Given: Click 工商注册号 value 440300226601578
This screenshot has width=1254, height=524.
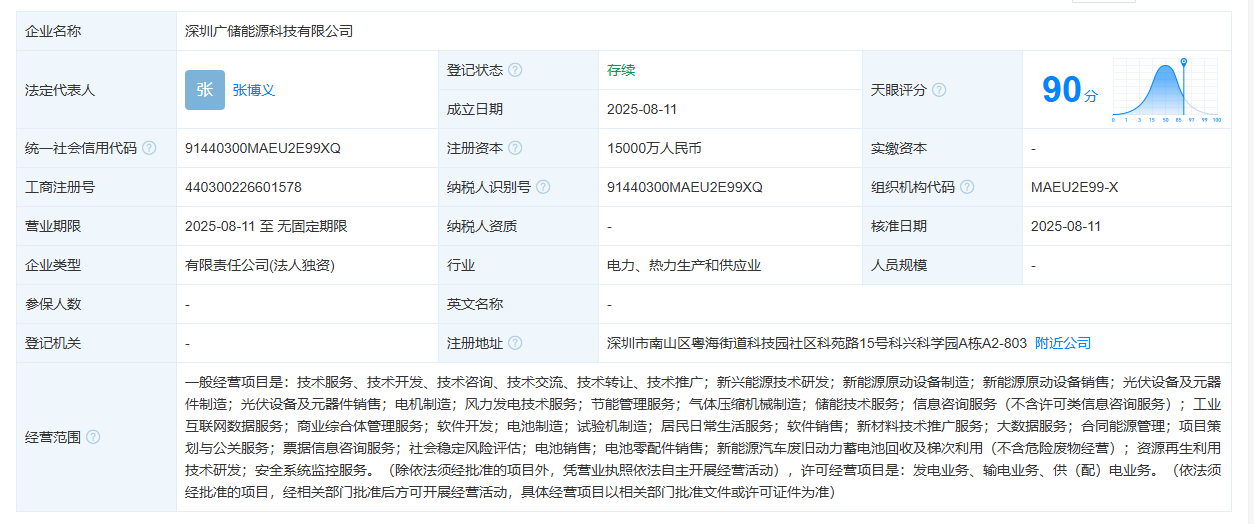Looking at the screenshot, I should point(243,187).
